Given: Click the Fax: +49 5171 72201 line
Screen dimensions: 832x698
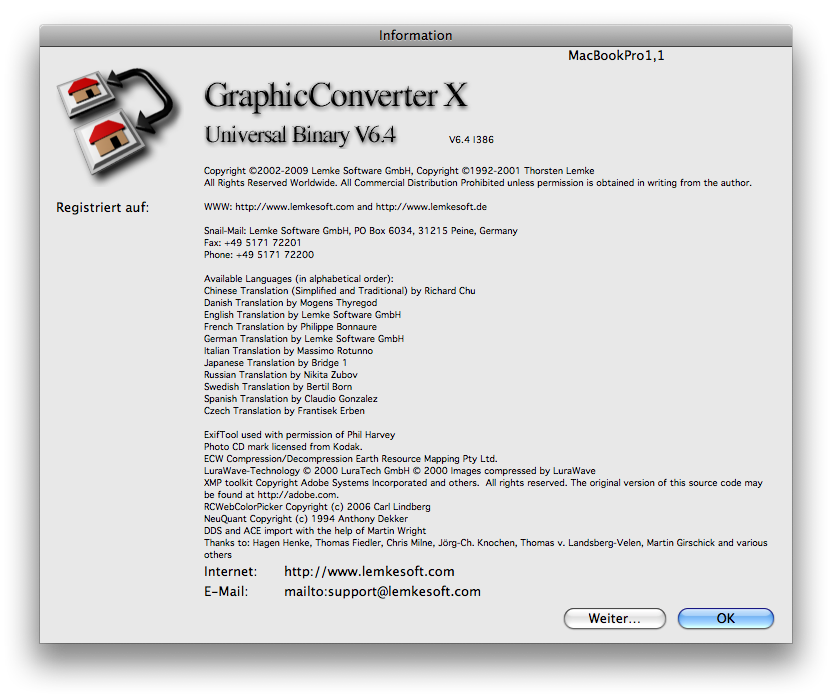Looking at the screenshot, I should pos(253,243).
